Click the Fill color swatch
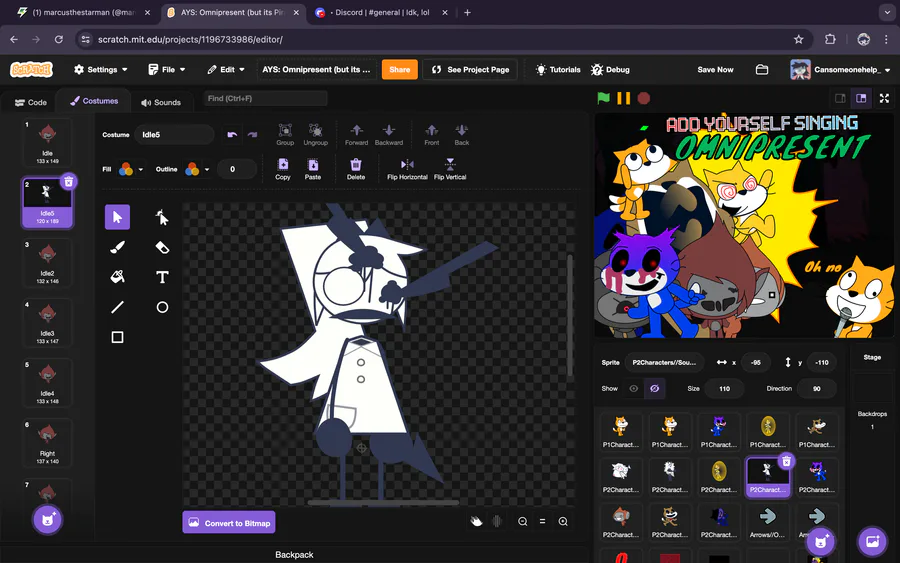The image size is (900, 563). 126,169
